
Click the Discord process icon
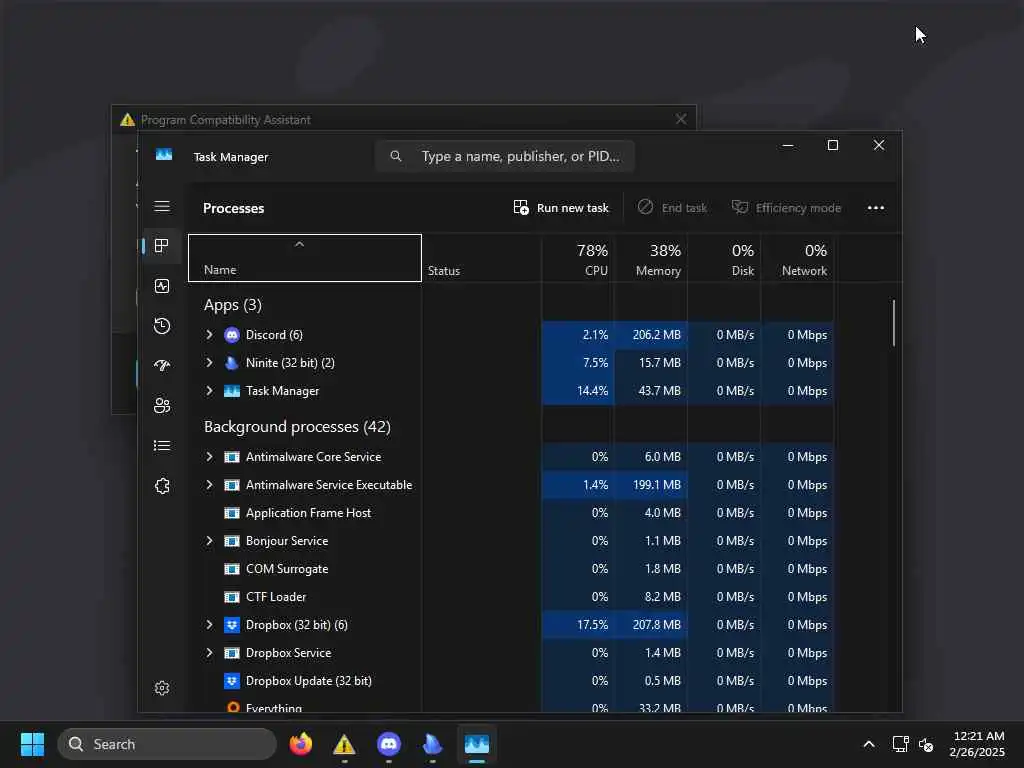232,335
